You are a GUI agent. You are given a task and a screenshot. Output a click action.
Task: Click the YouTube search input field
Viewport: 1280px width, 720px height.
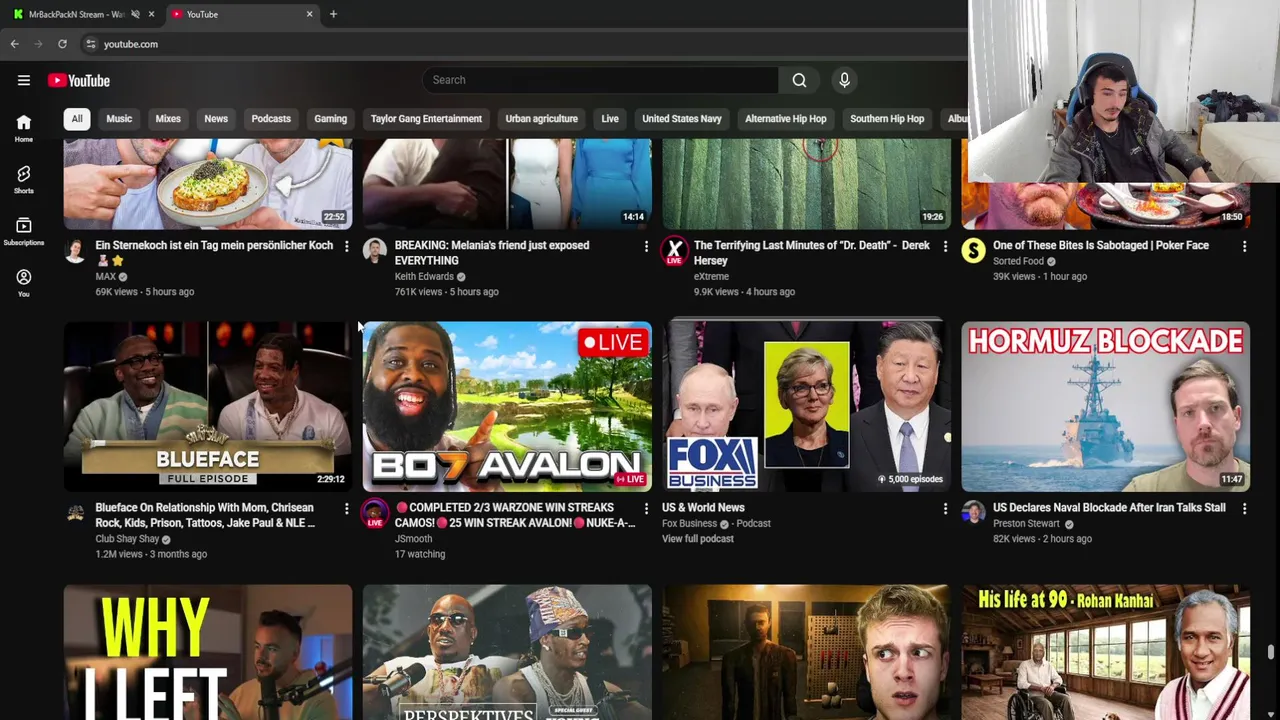click(x=600, y=80)
